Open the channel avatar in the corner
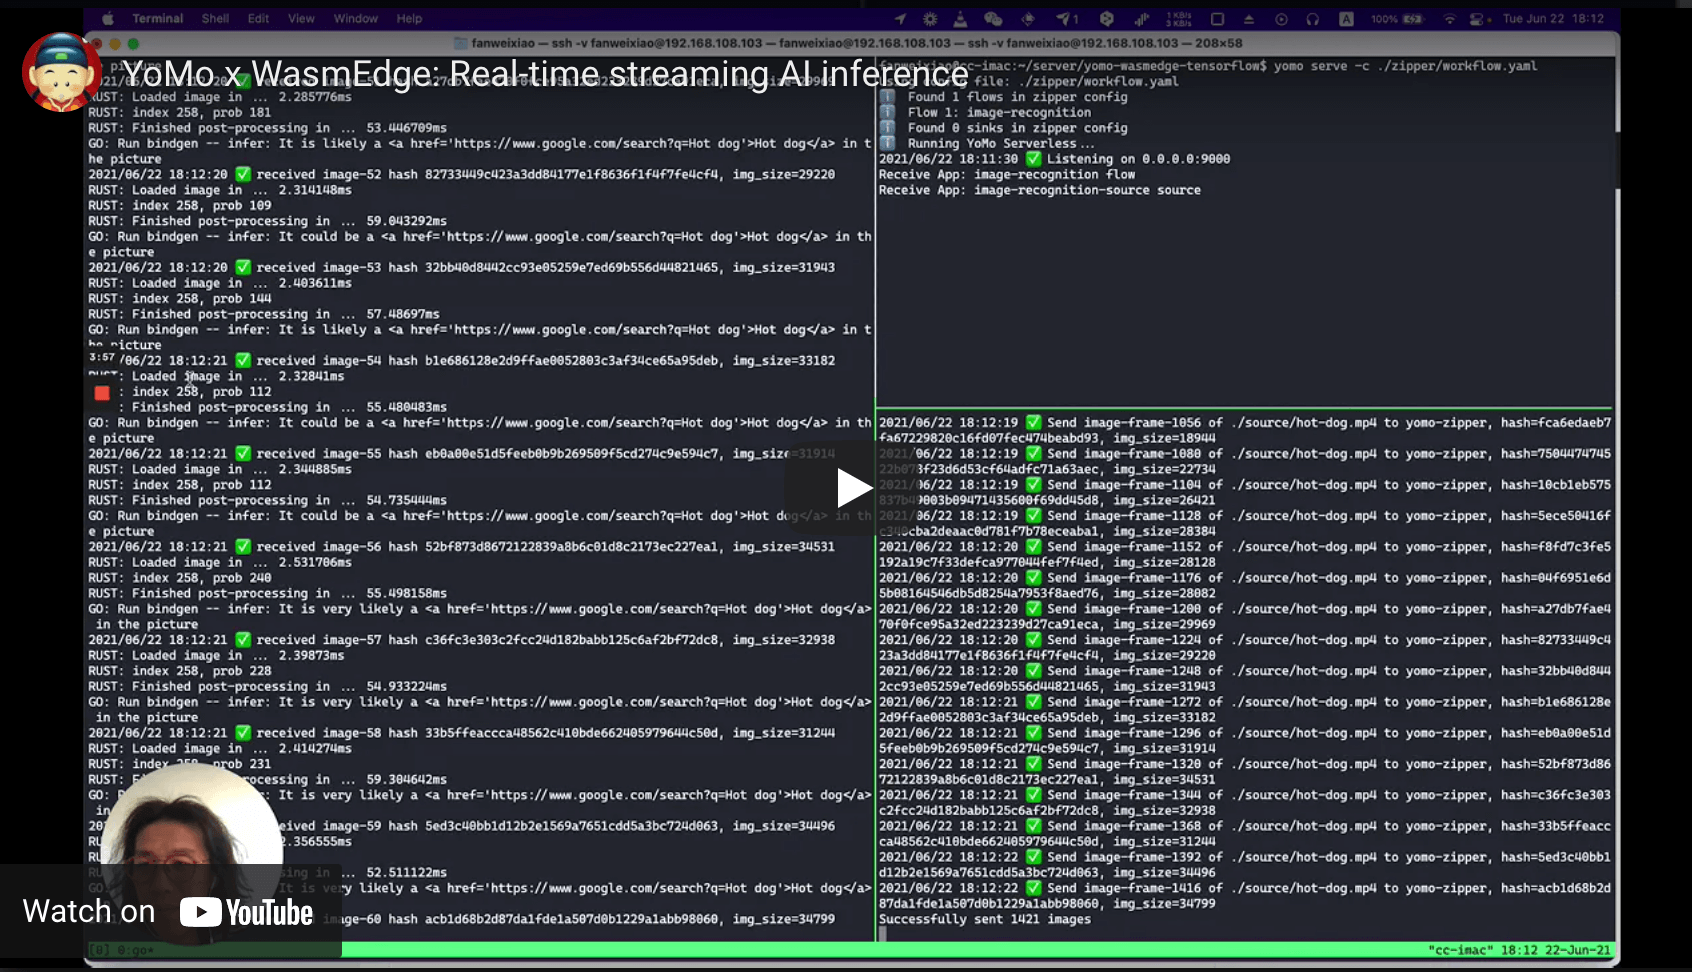Viewport: 1692px width, 972px height. 62,72
